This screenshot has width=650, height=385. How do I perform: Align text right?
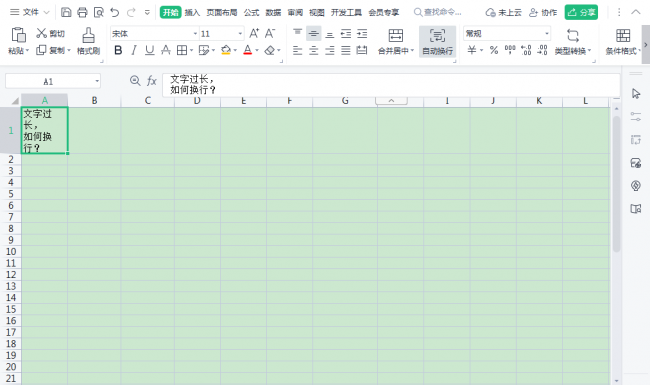[330, 51]
